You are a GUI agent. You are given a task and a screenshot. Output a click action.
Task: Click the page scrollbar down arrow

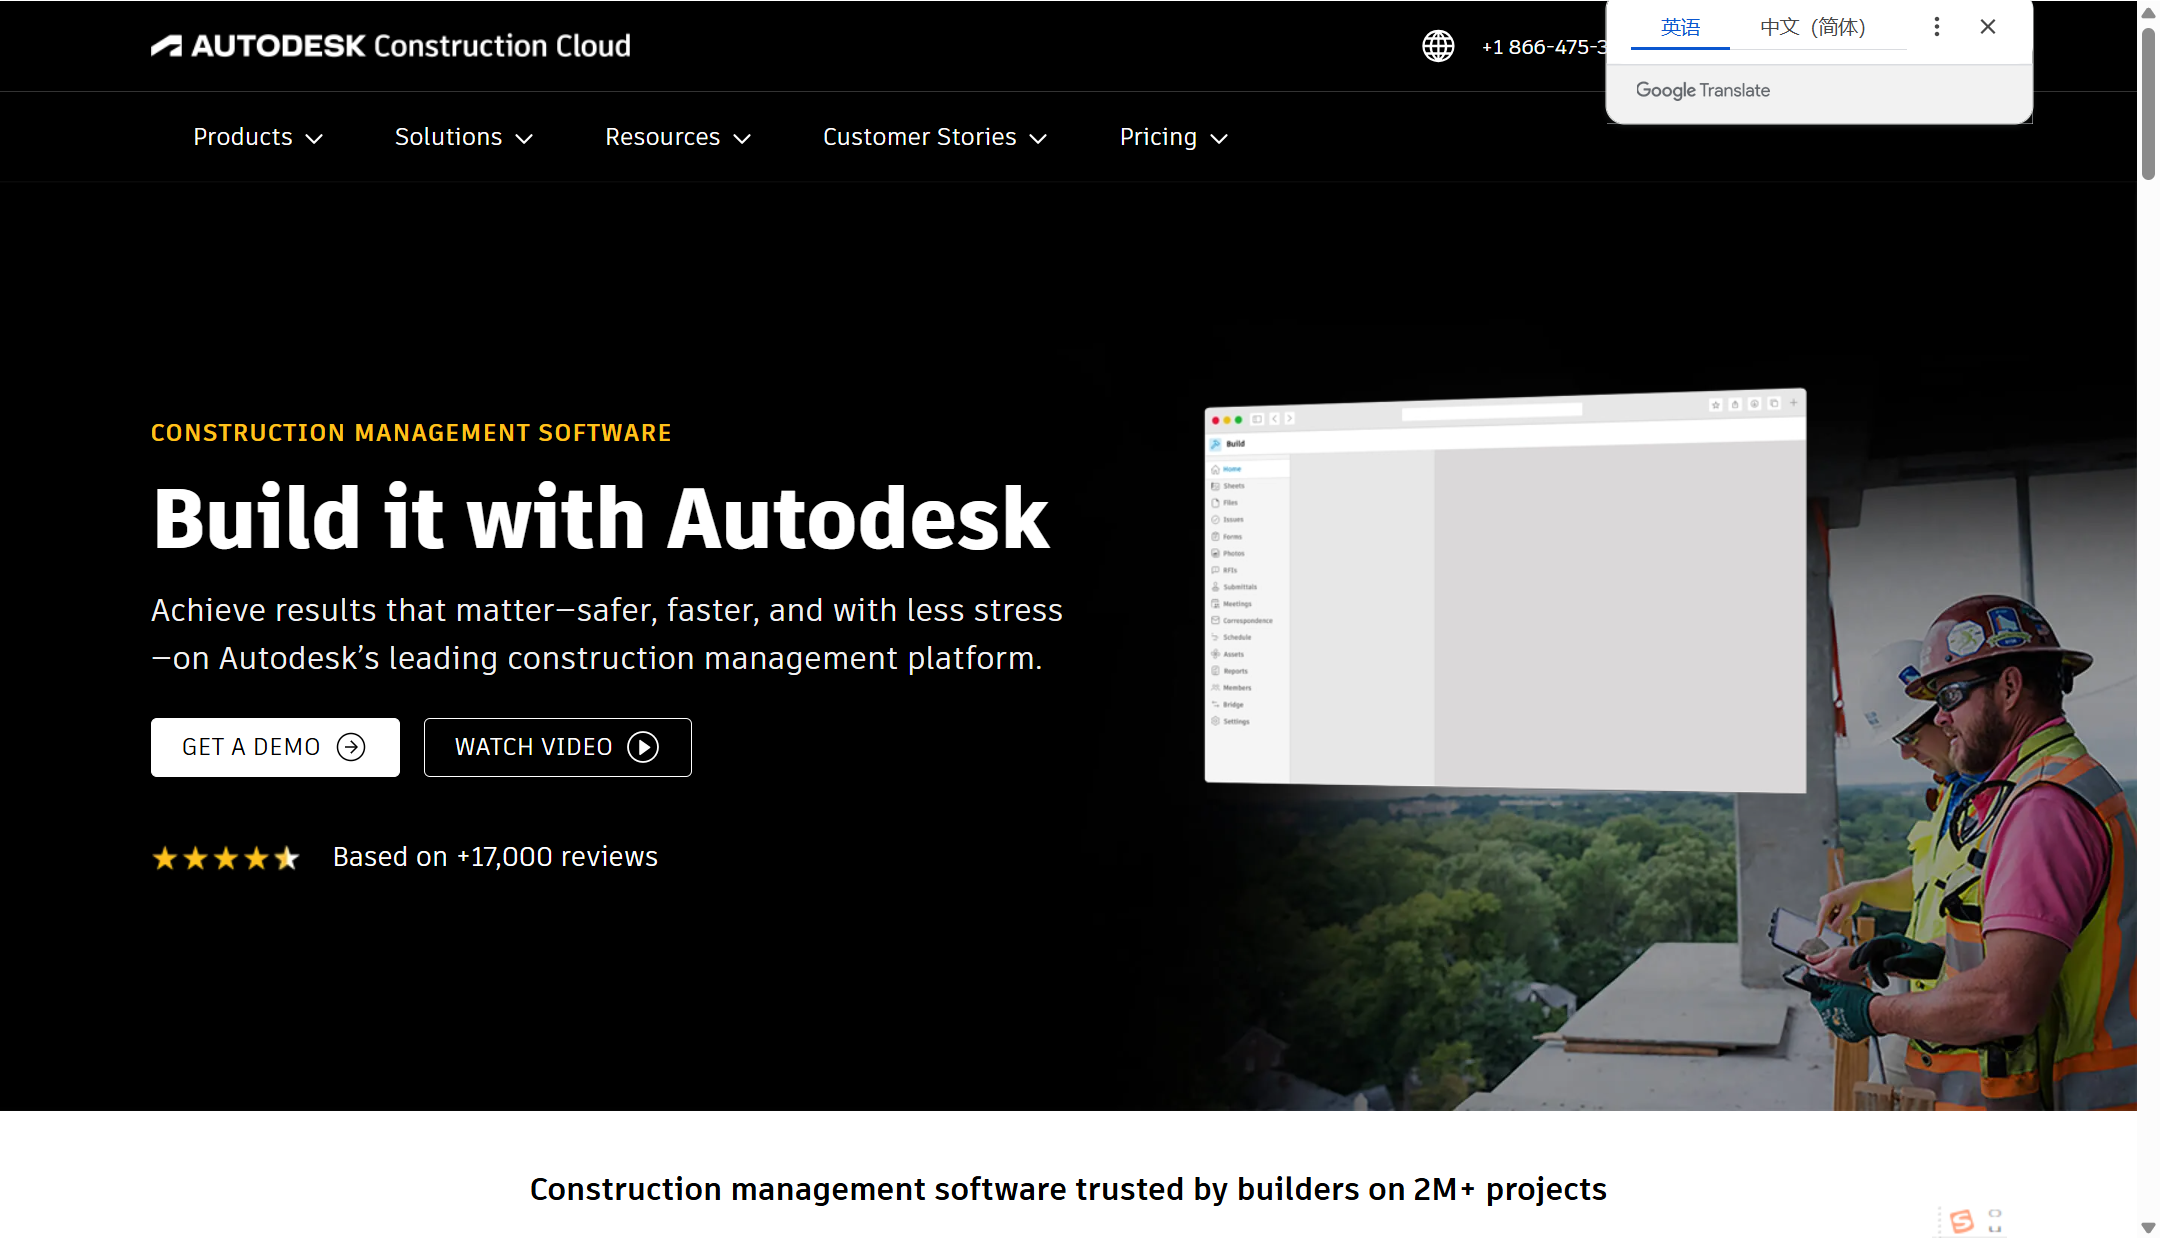[x=2148, y=1227]
